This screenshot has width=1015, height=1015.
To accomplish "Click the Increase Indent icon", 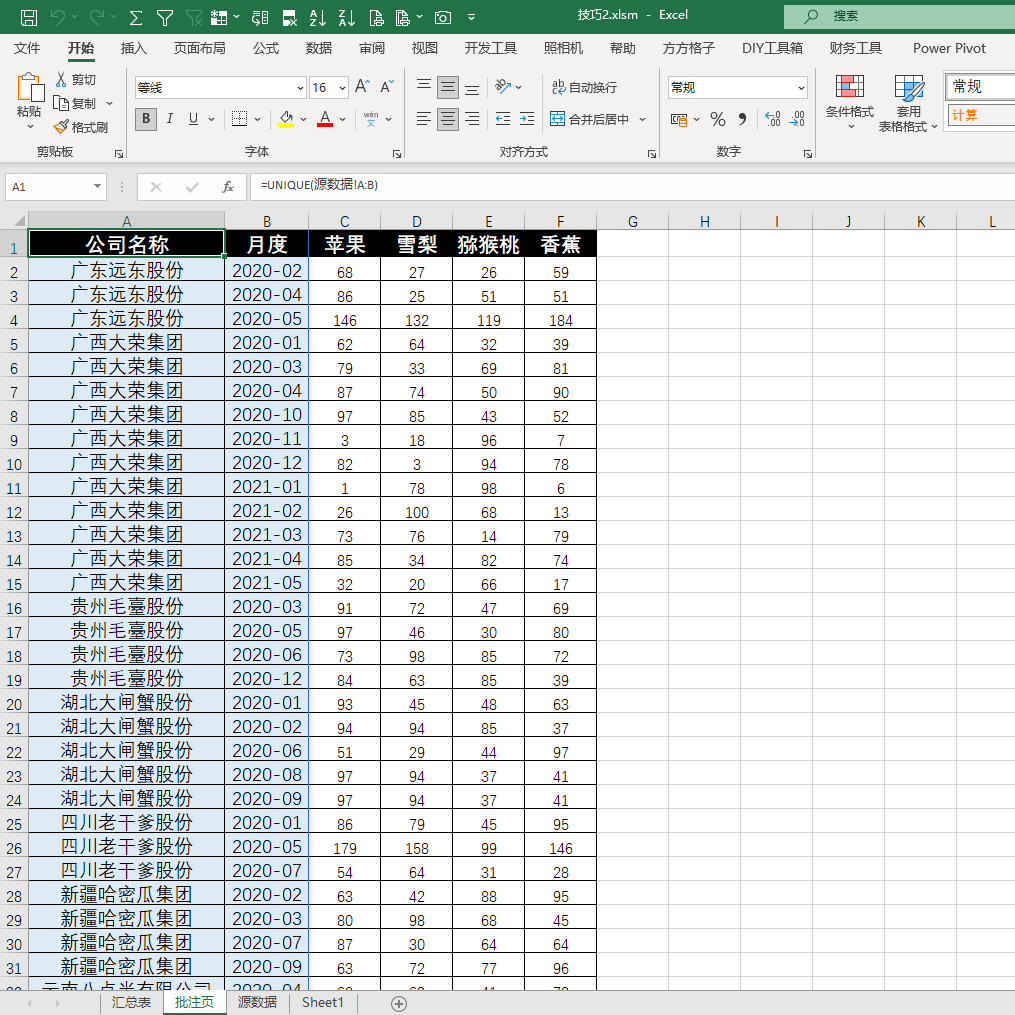I will click(x=527, y=118).
